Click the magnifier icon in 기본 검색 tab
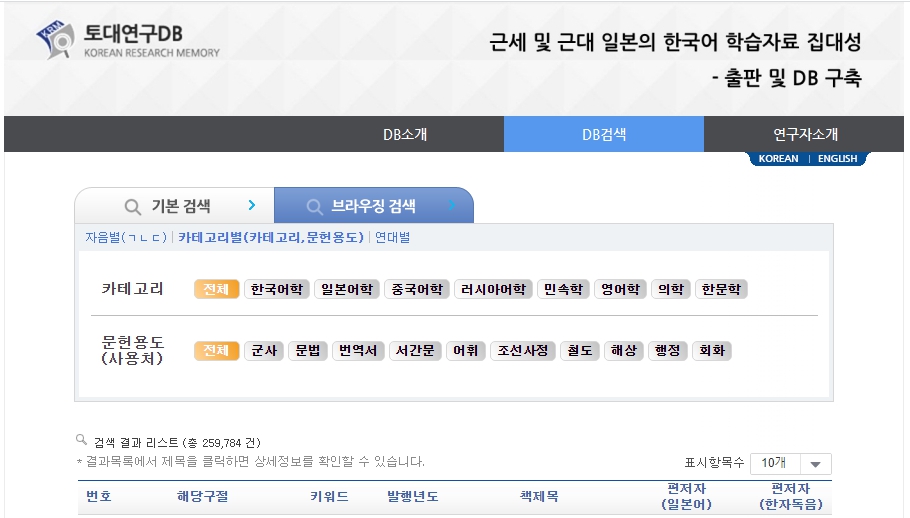 coord(132,207)
